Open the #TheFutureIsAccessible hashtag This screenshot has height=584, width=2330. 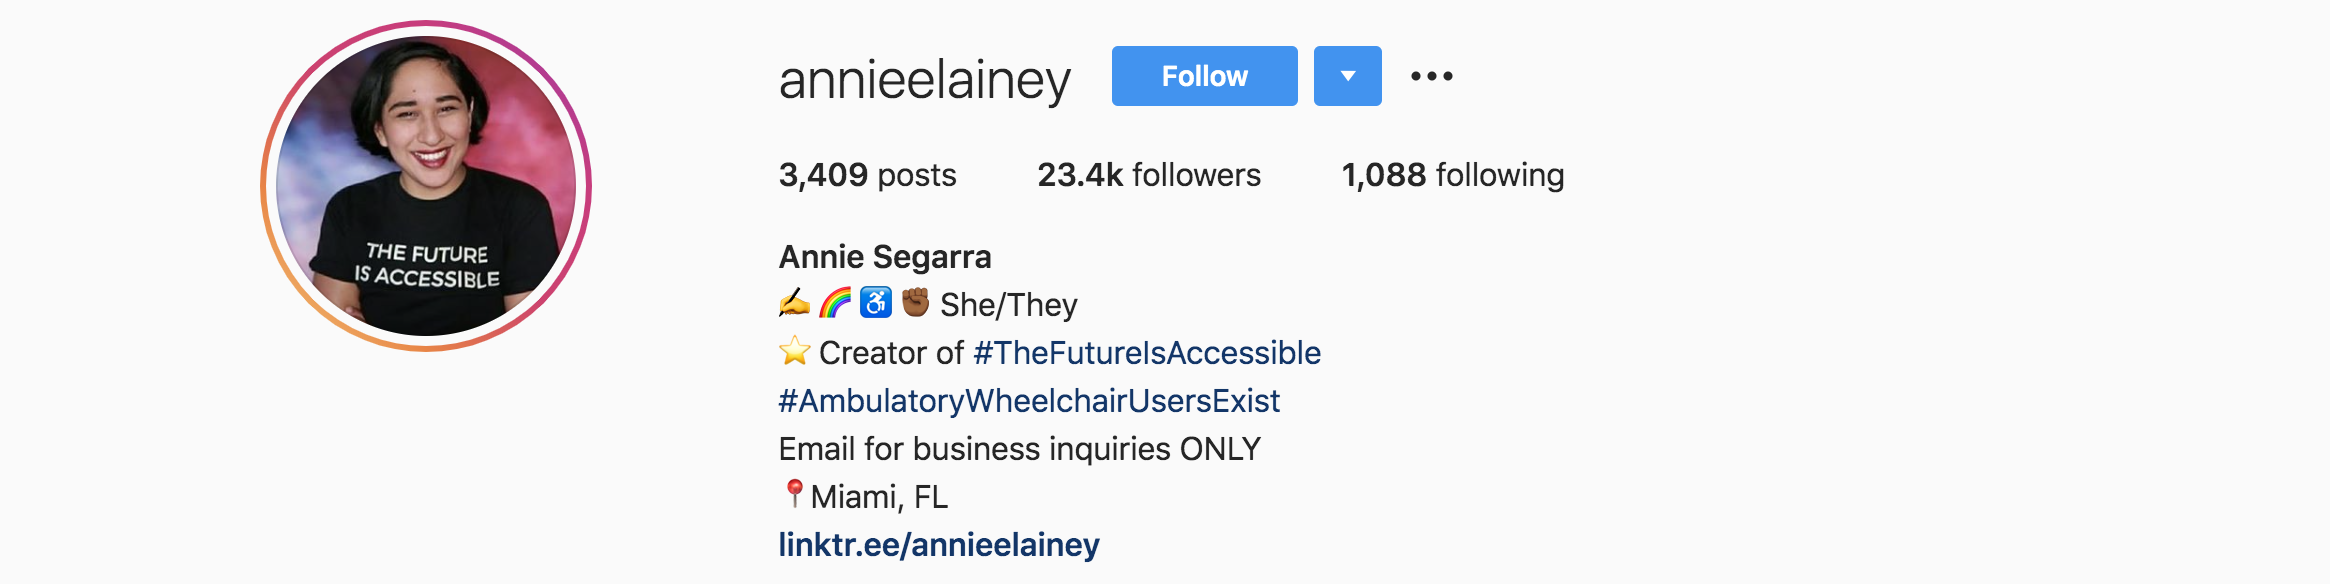point(1147,353)
